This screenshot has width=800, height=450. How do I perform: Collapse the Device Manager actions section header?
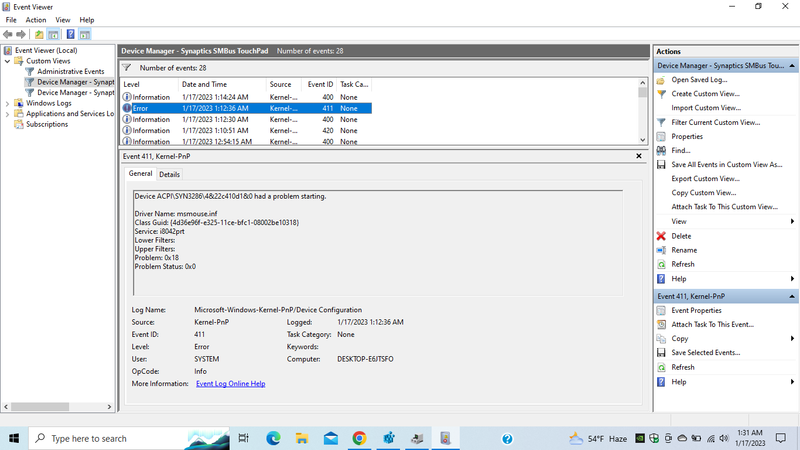click(x=792, y=66)
